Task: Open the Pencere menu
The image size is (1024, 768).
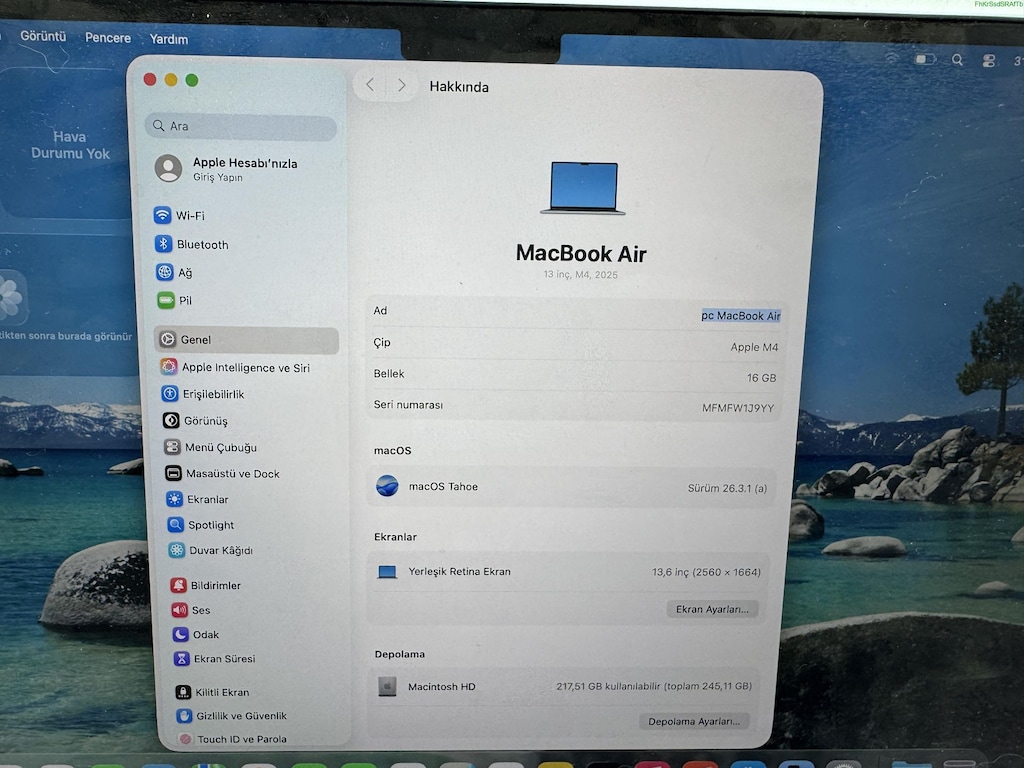Action: tap(108, 38)
